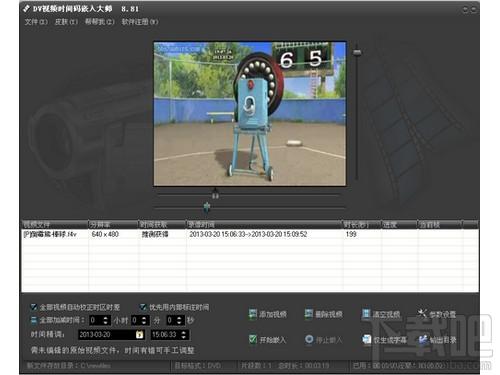Screen dimensions: 500x375
Task: Click the new file save directory status entry
Action: tap(69, 366)
